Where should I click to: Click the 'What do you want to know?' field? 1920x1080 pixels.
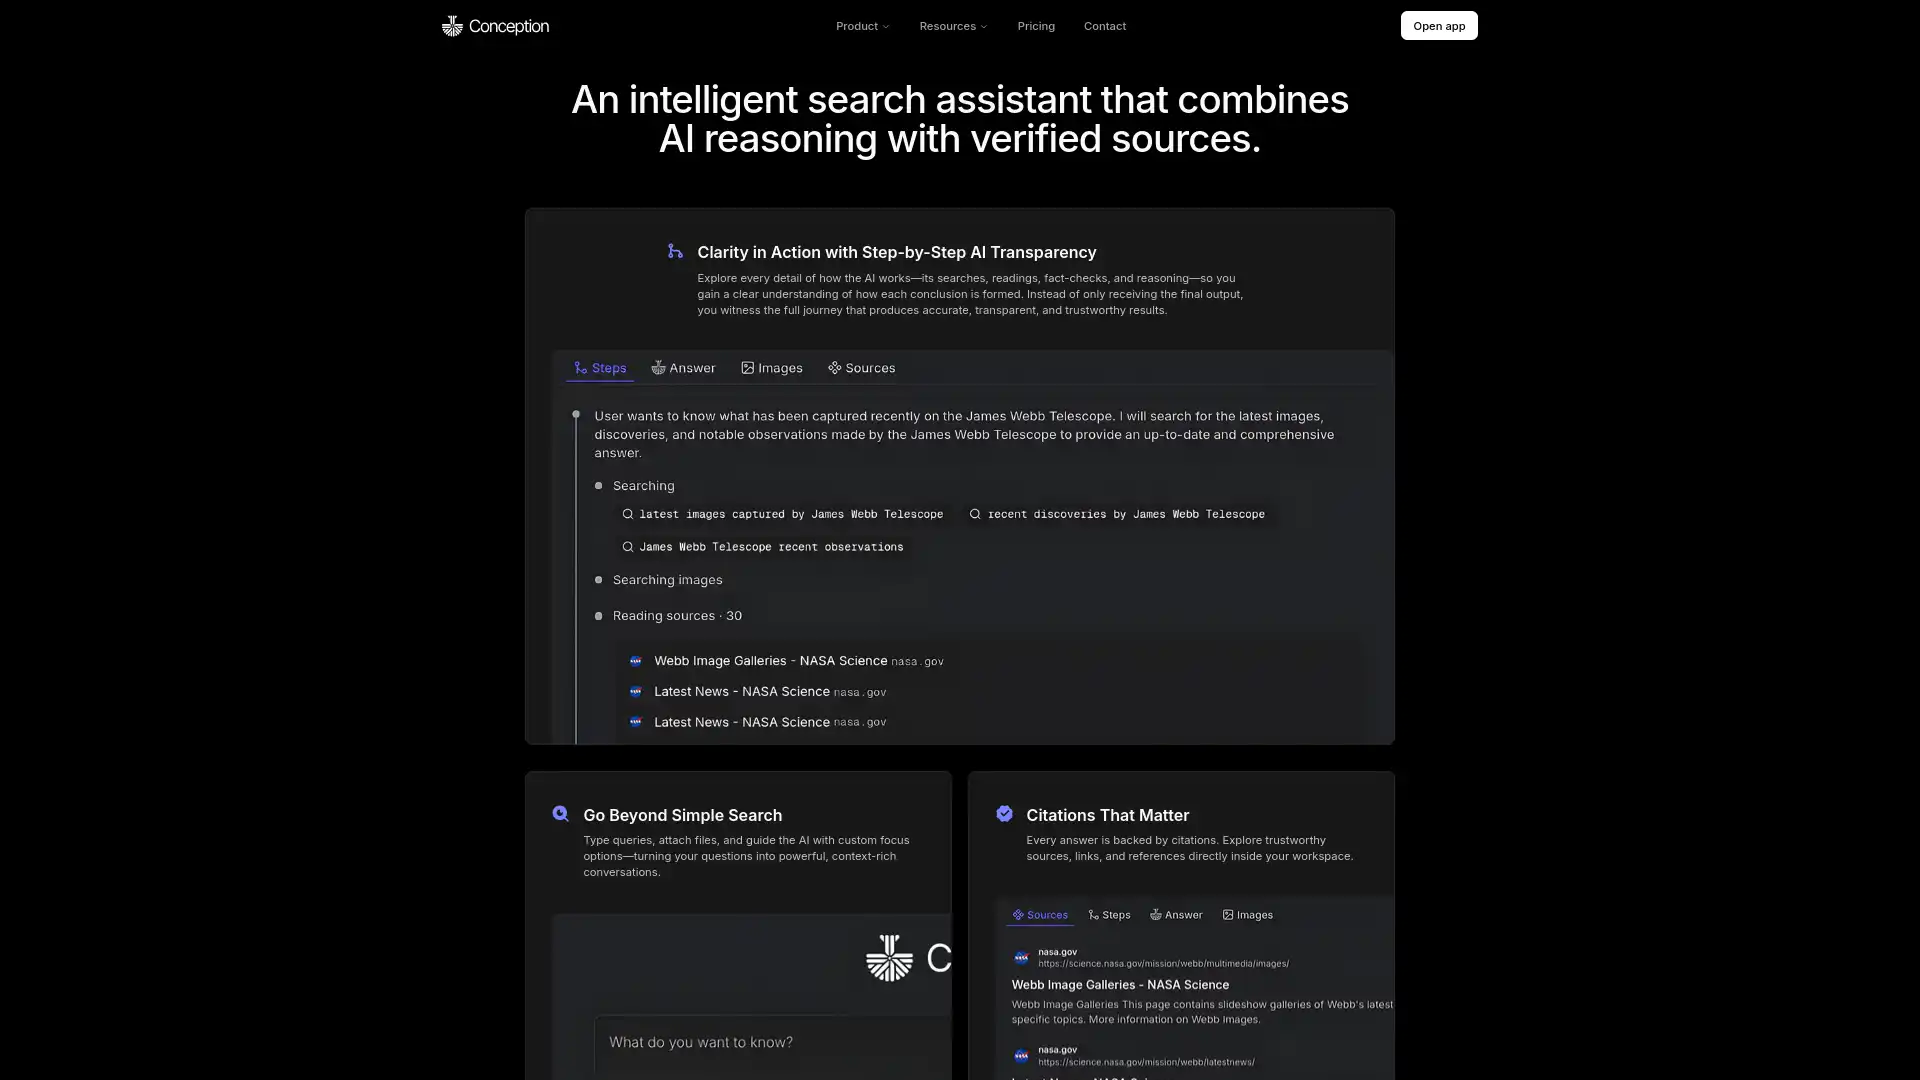coord(773,1043)
